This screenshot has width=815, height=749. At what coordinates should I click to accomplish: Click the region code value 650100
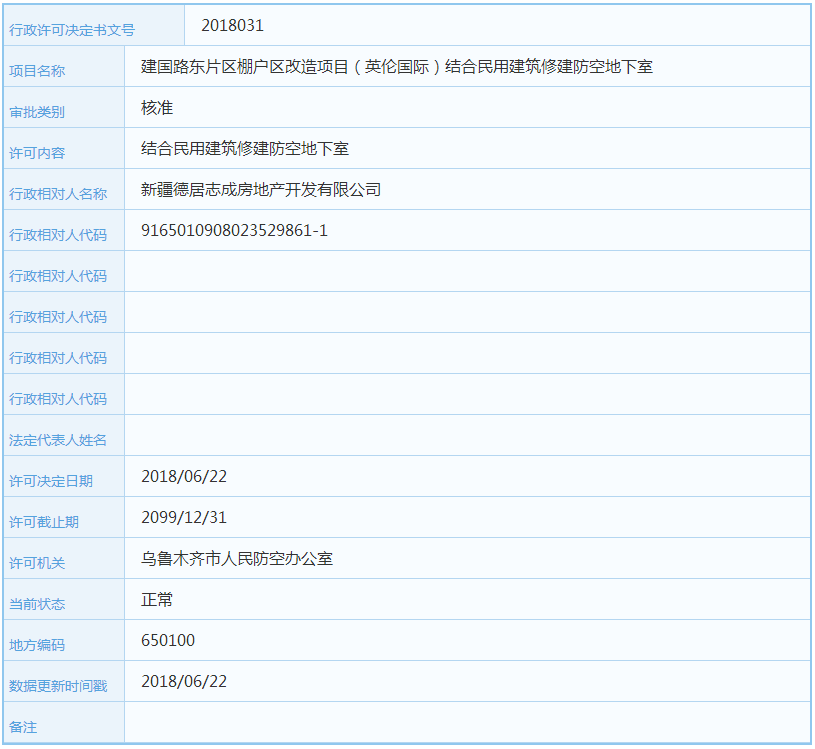pos(168,641)
